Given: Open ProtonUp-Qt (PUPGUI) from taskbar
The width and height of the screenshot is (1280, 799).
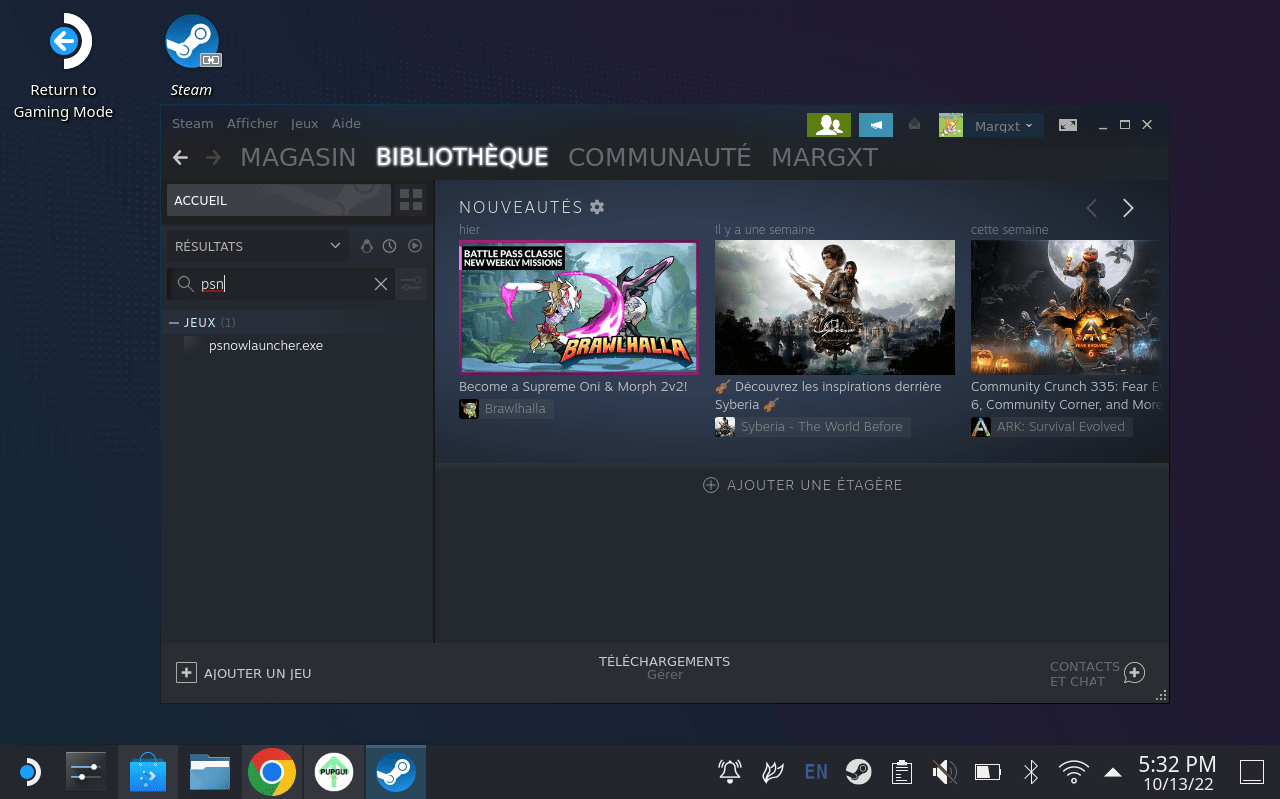Looking at the screenshot, I should tap(334, 772).
